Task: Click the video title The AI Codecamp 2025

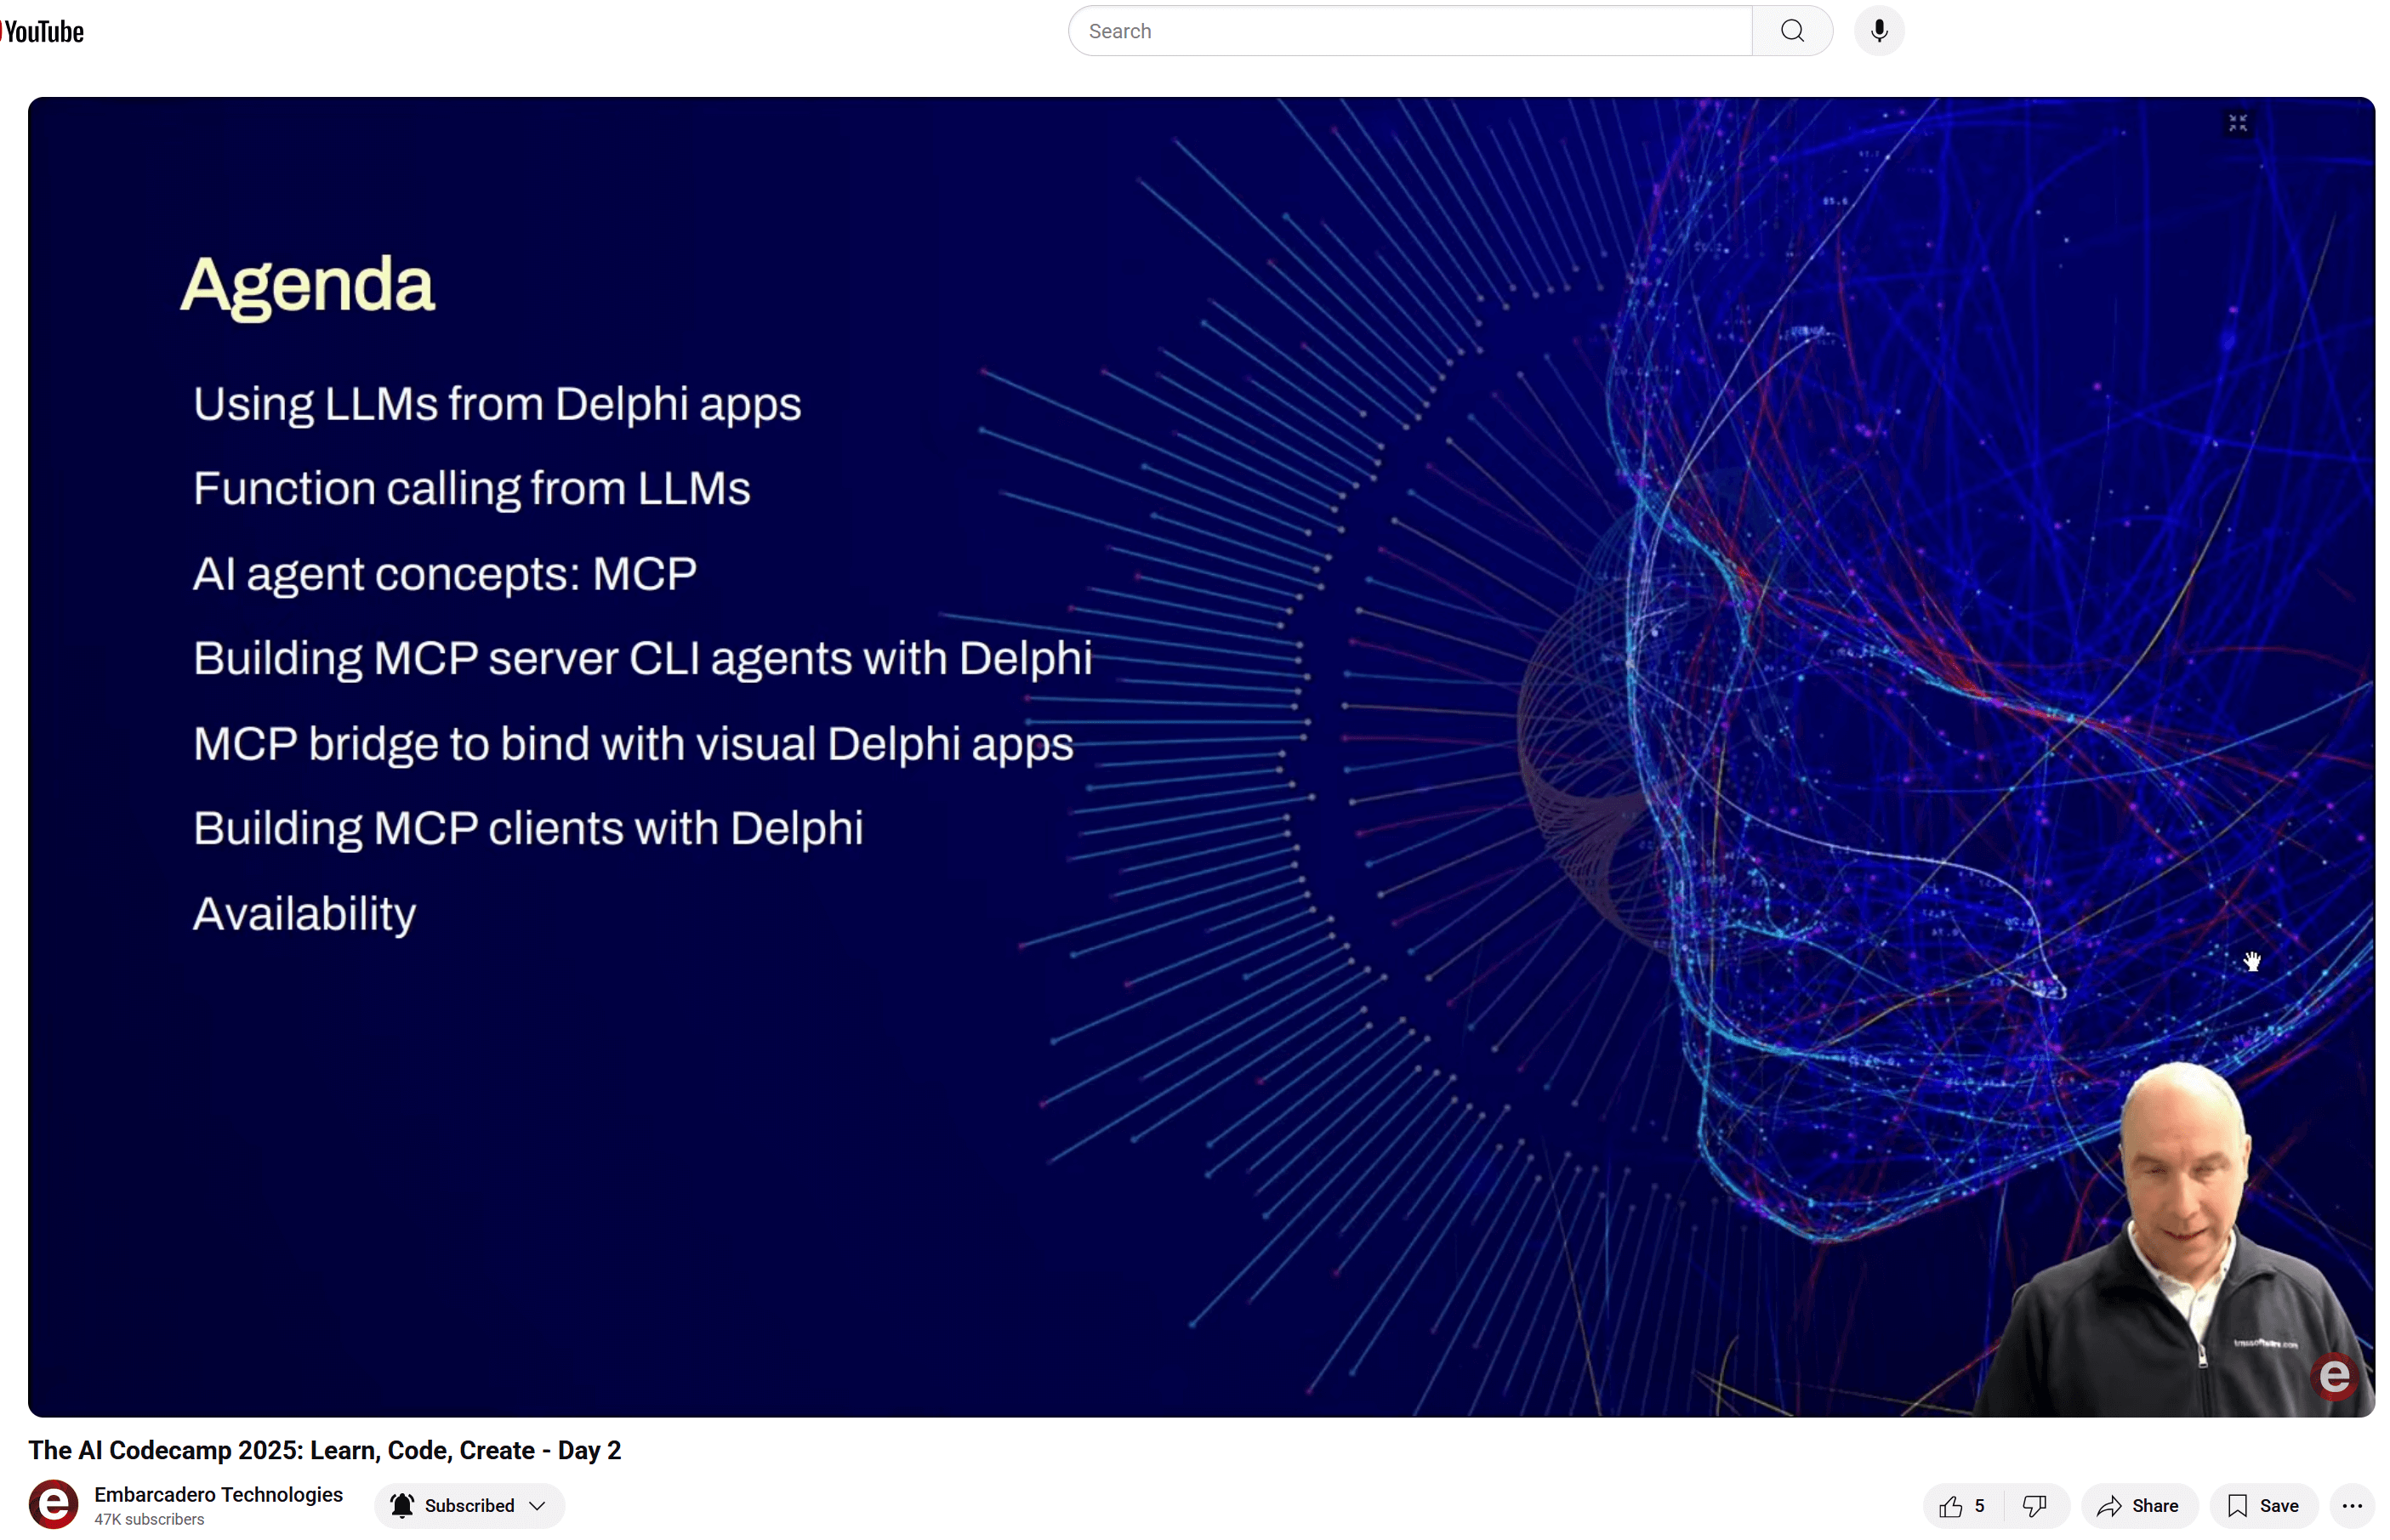Action: (x=324, y=1450)
